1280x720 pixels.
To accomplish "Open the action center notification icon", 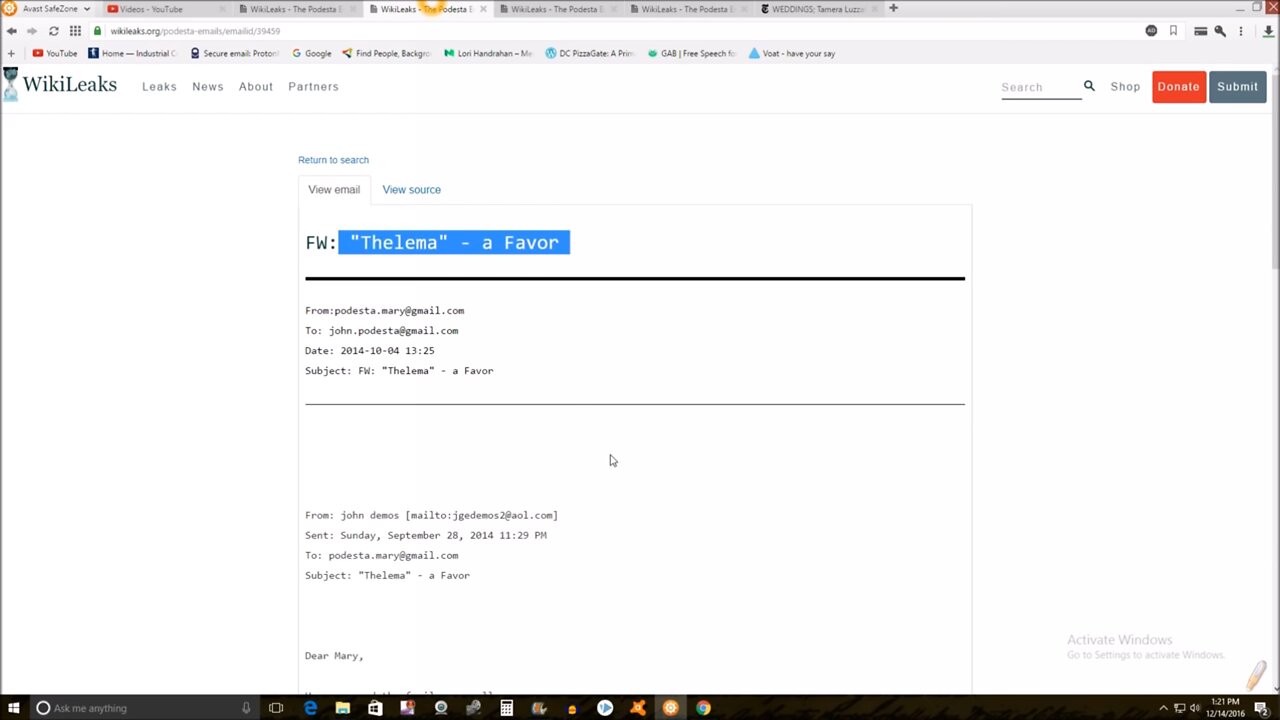I will 1261,708.
